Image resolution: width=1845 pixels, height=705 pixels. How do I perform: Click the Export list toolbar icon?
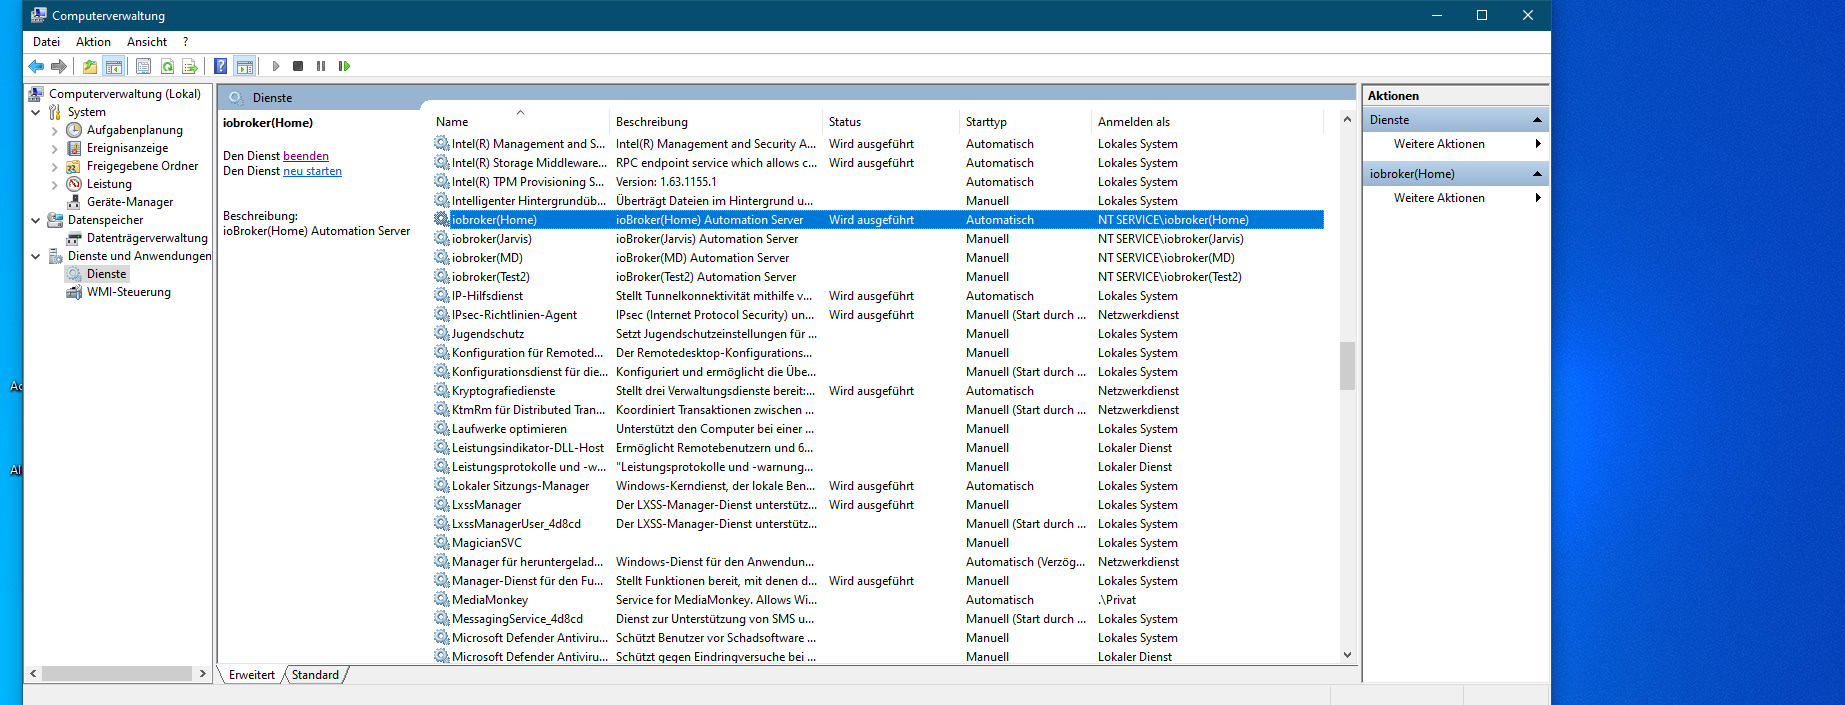pyautogui.click(x=189, y=66)
